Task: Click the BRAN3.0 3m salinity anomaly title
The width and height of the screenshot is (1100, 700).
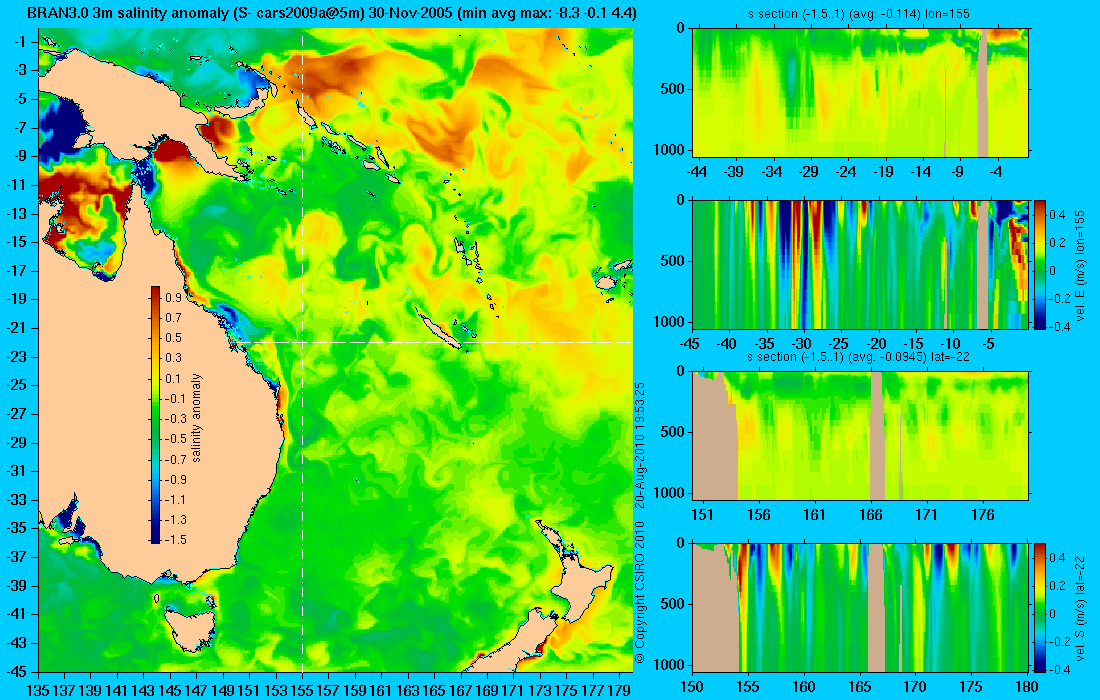Action: coord(331,12)
